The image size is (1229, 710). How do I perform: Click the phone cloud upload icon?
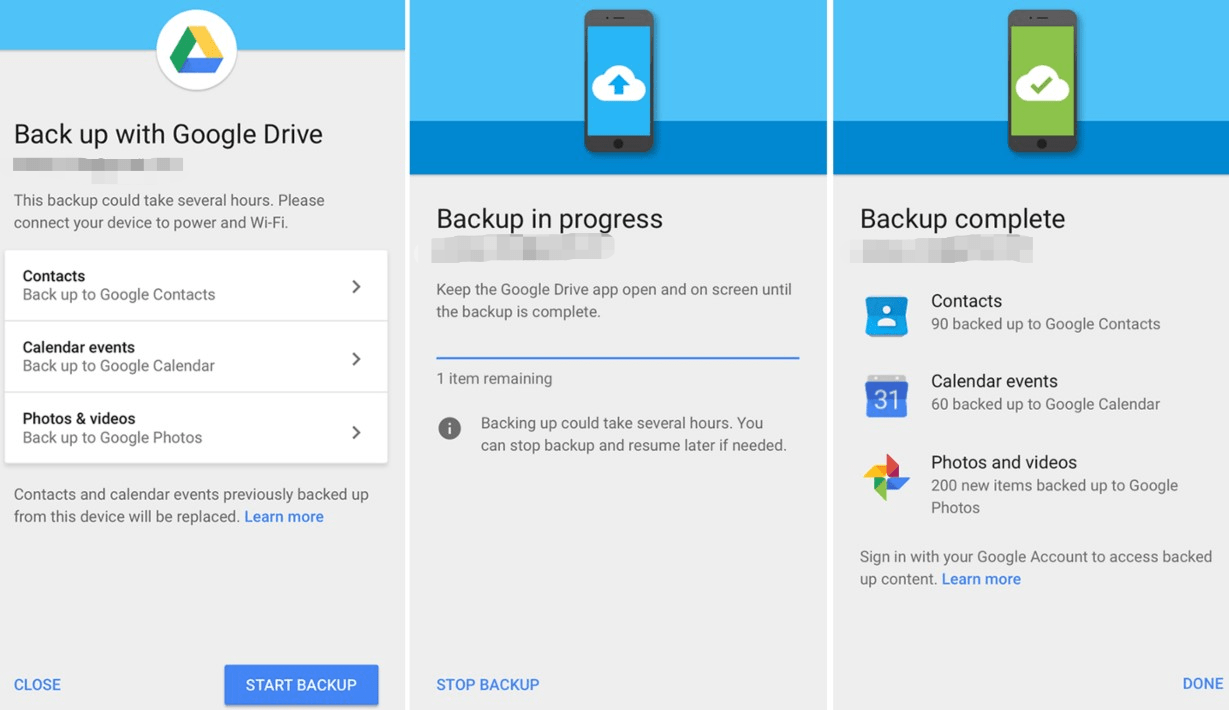[618, 82]
